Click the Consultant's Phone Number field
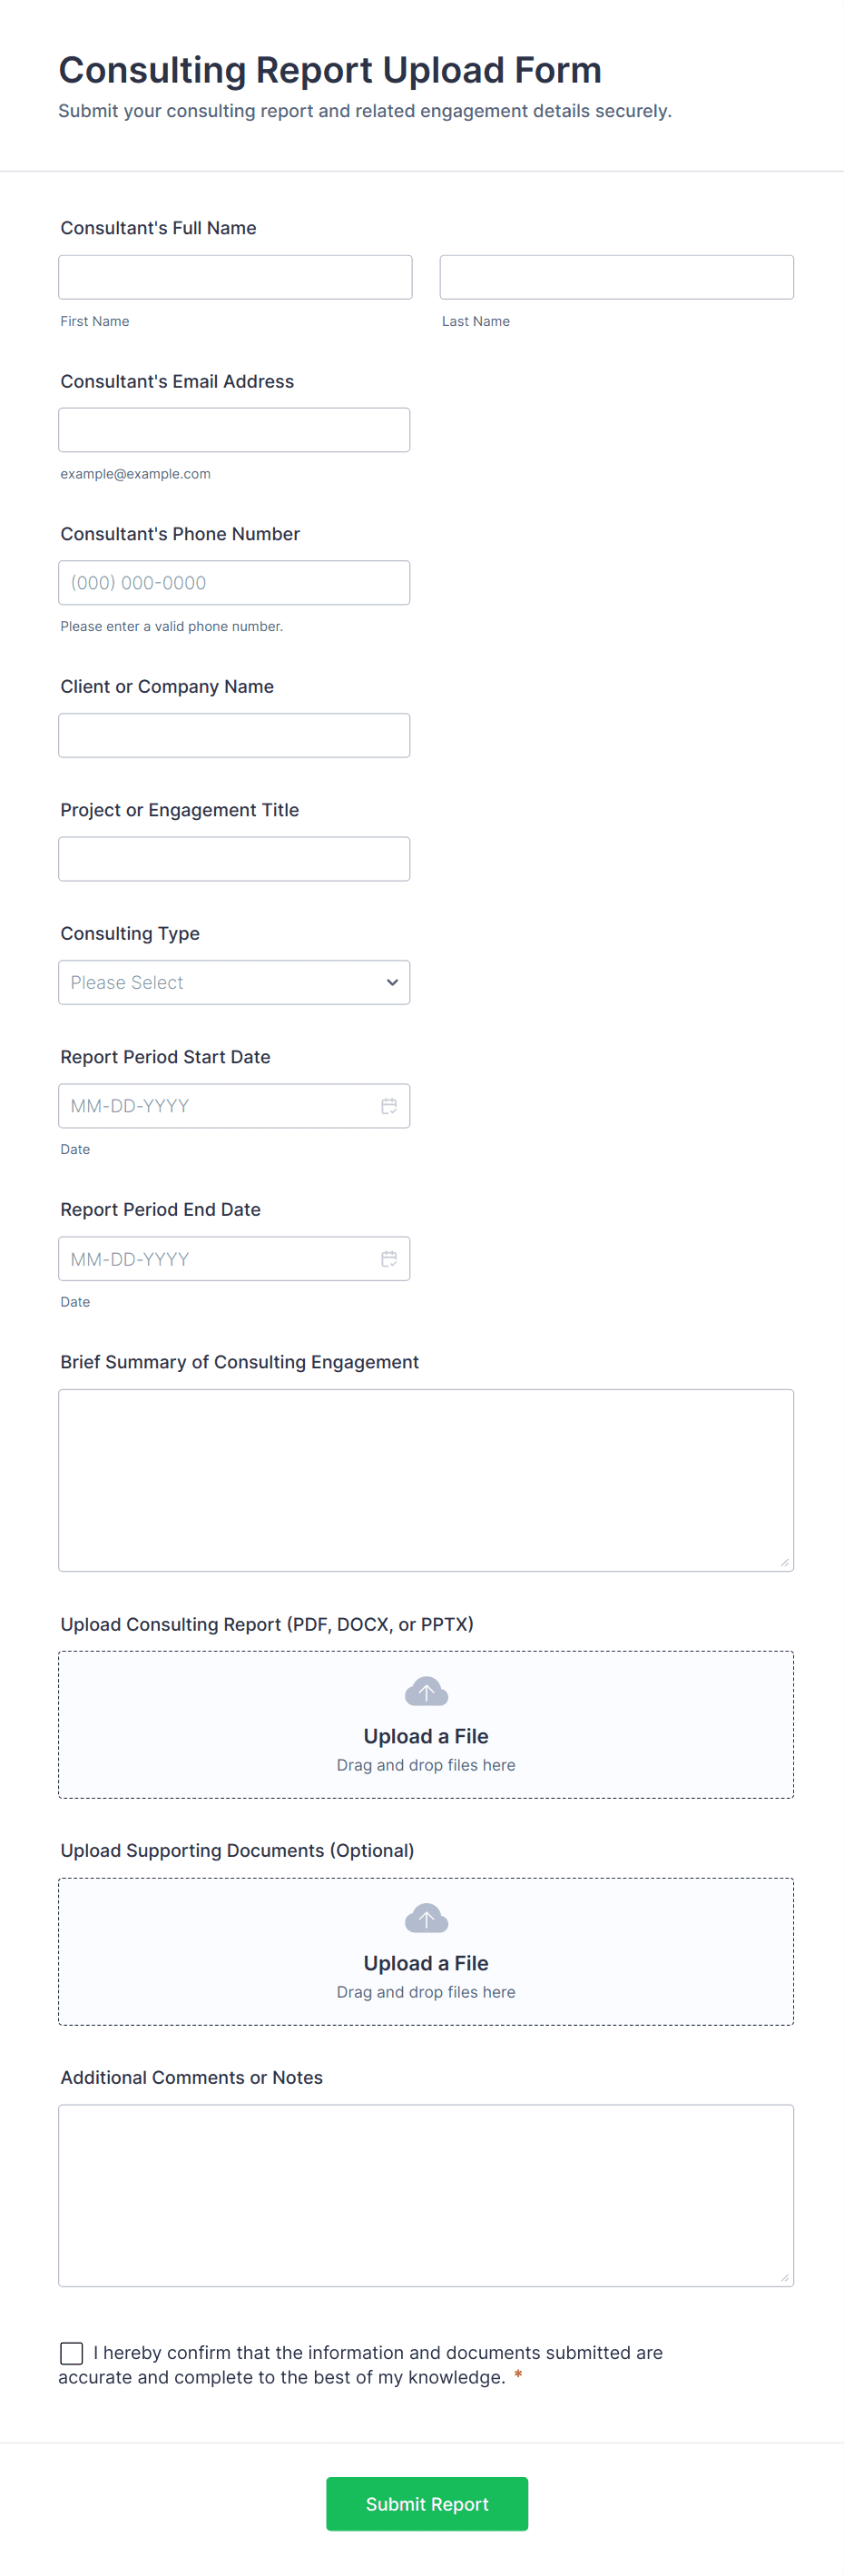 pos(234,583)
